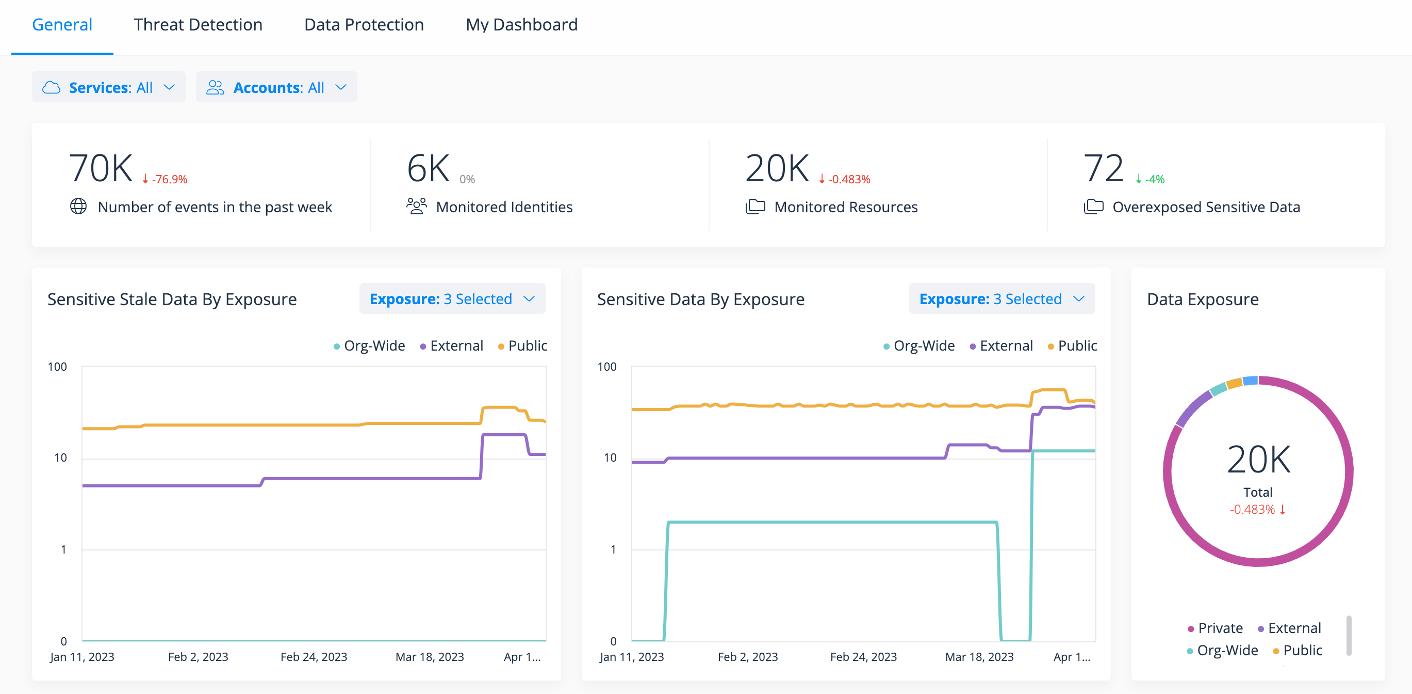The image size is (1412, 694).
Task: Go to My Dashboard tab
Action: tap(522, 25)
